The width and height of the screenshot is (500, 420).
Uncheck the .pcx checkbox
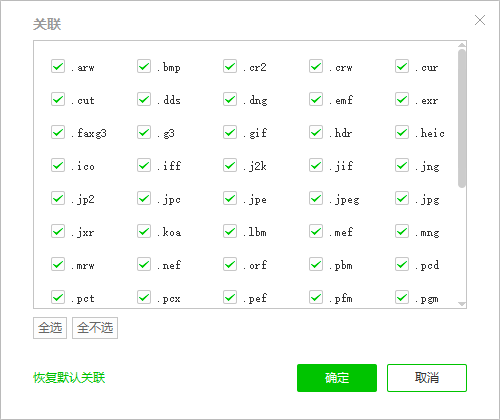click(144, 297)
